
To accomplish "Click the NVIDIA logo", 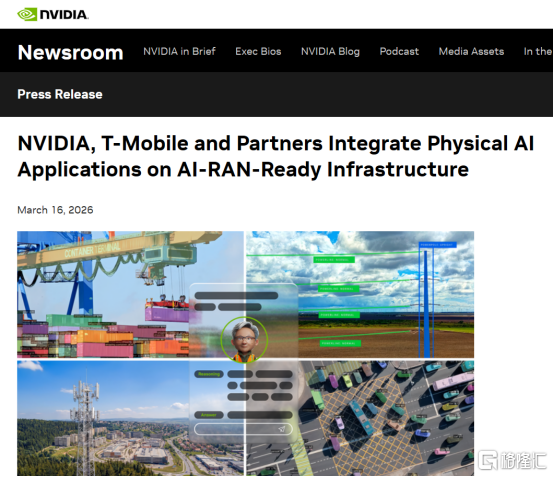I will coord(53,14).
